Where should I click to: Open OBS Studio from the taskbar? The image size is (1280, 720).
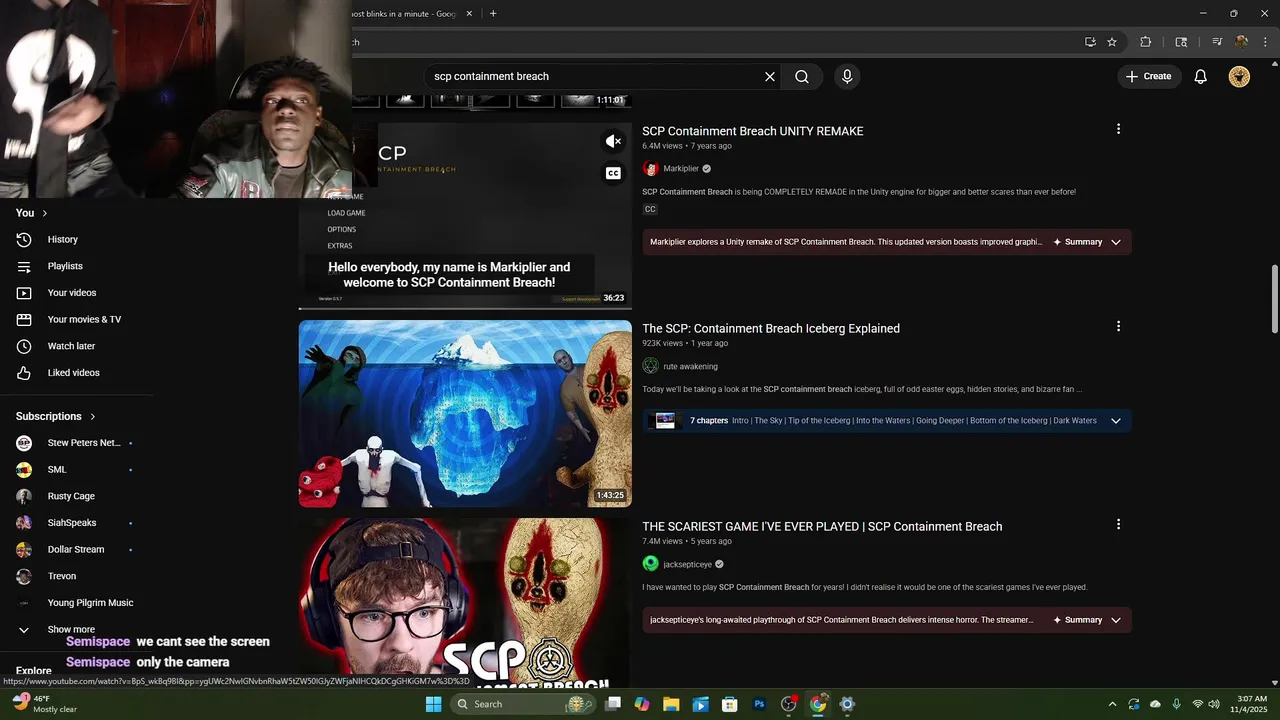click(789, 704)
